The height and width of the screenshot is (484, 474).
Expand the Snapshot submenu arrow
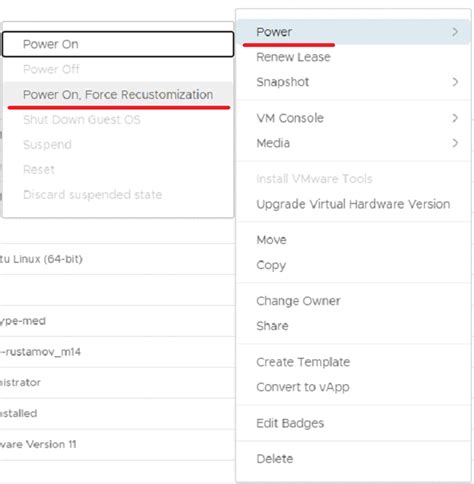(455, 82)
